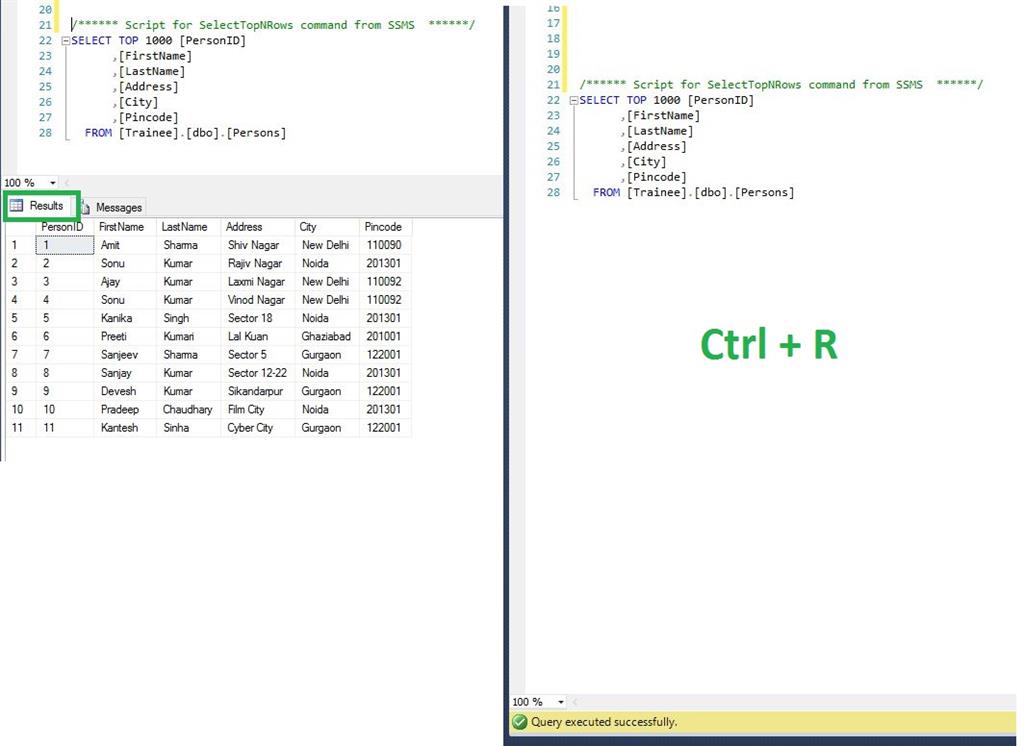The width and height of the screenshot is (1024, 746).
Task: Select row header 1 in results grid
Action: click(20, 245)
